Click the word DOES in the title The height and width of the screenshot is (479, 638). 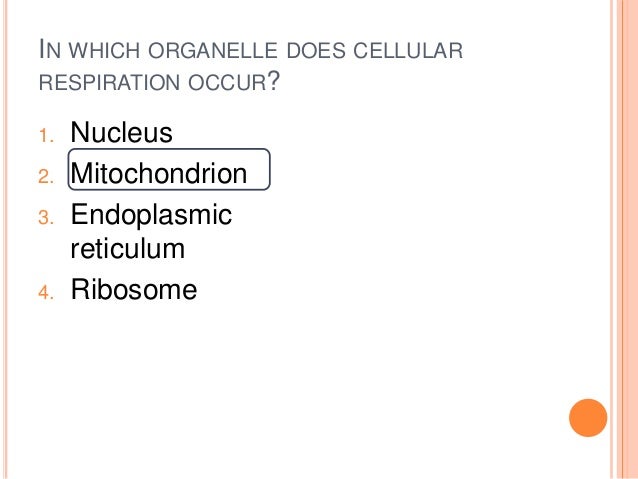click(316, 50)
